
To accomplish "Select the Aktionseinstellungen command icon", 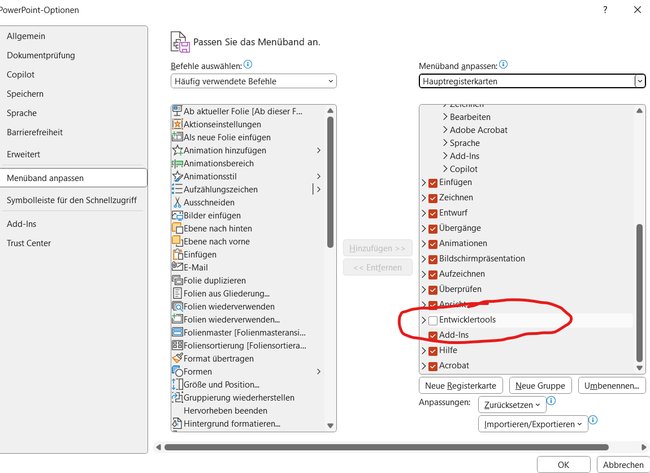I will (x=177, y=124).
